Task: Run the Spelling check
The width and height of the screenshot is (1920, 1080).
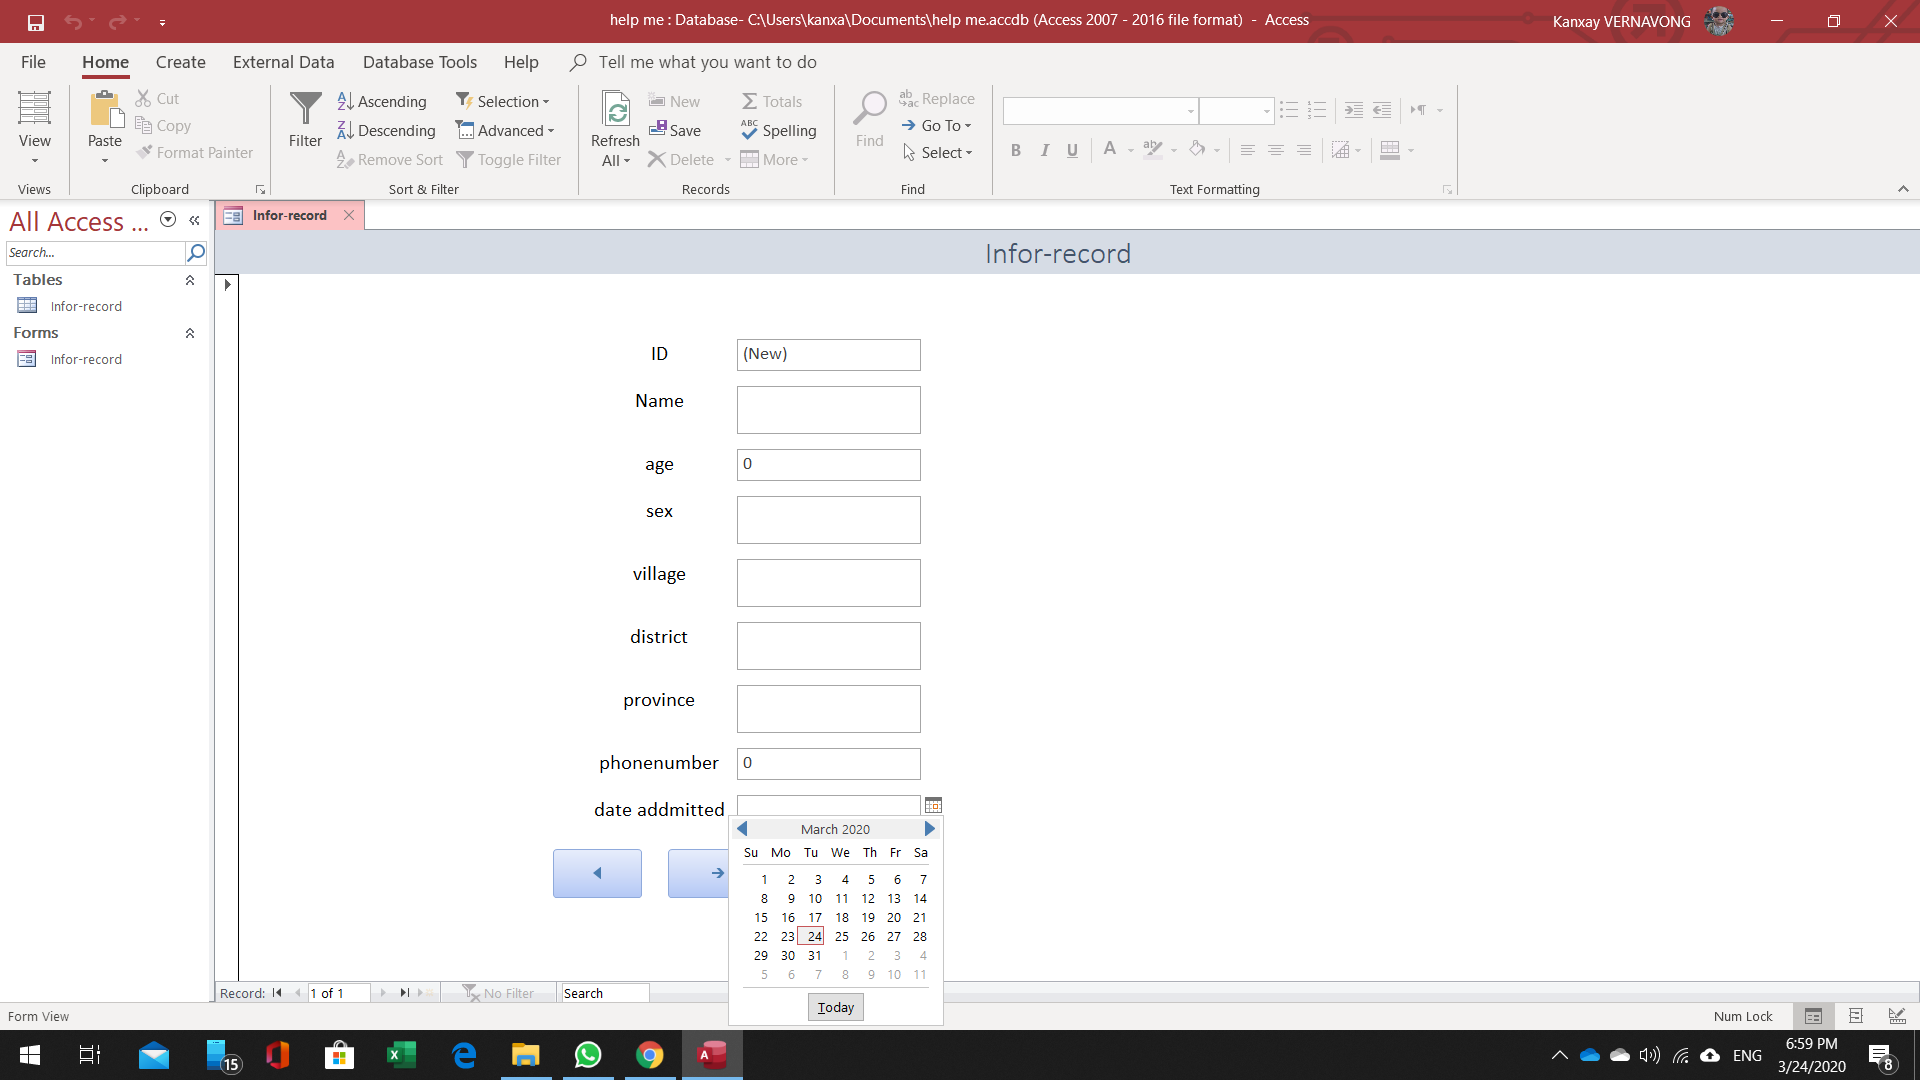Action: click(x=778, y=130)
